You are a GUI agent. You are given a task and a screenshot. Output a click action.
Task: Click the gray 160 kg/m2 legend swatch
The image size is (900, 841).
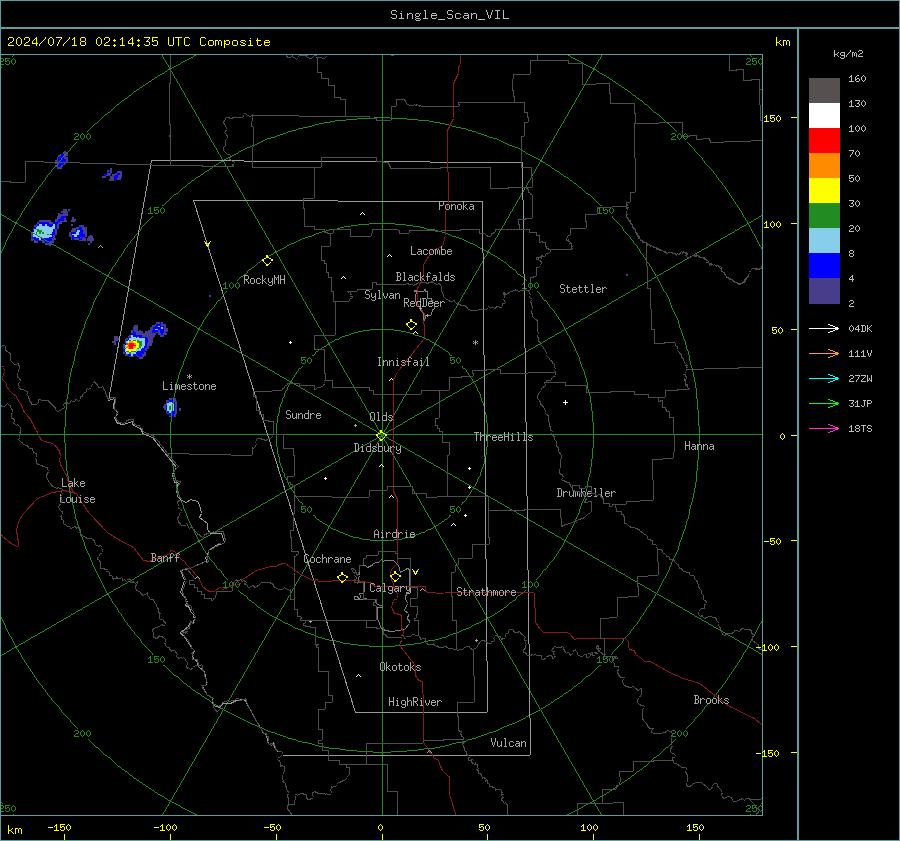click(x=824, y=91)
